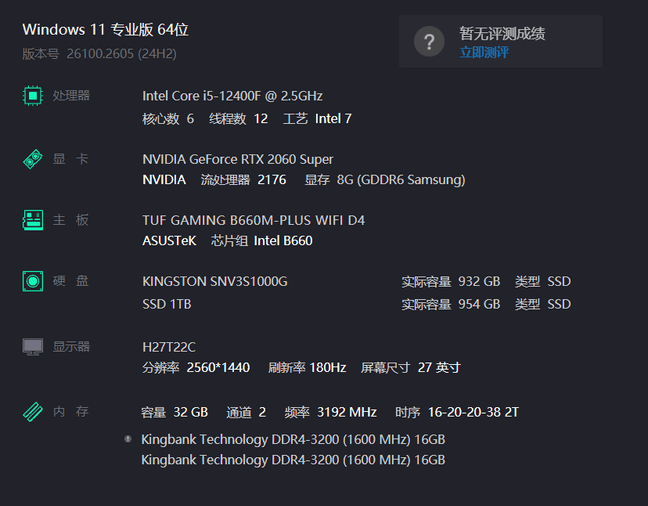
Task: Select the H27T22C monitor model
Action: 170,346
